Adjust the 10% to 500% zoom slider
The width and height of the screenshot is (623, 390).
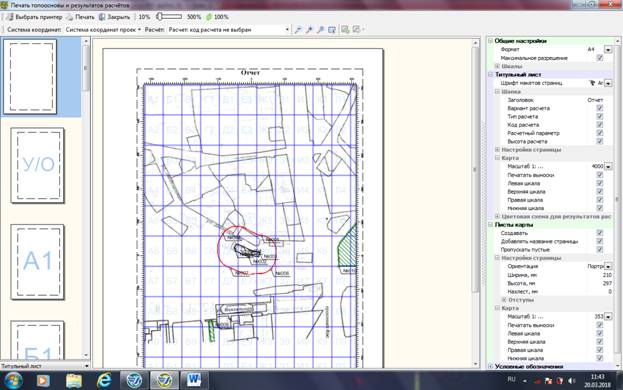pyautogui.click(x=169, y=17)
